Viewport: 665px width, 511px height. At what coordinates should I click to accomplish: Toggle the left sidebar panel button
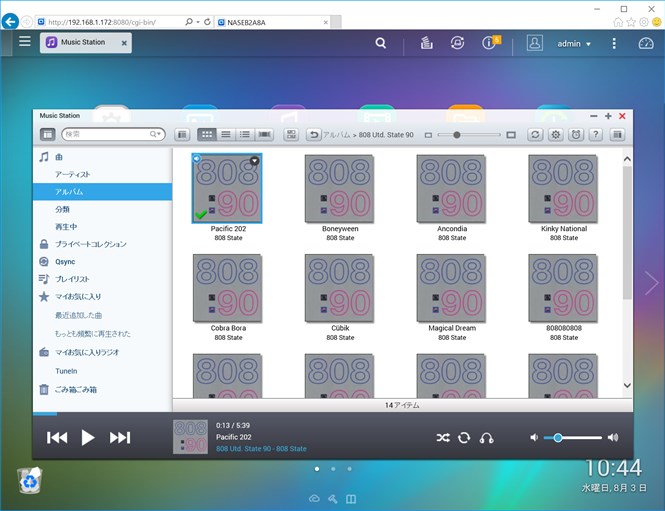coord(48,134)
